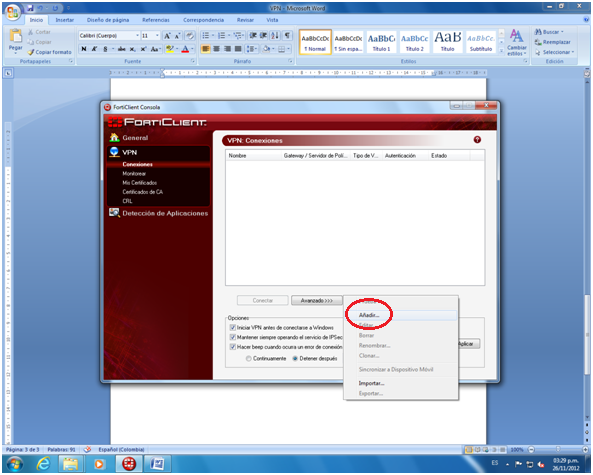Expand the Seleccionar dropdown
The image size is (593, 475).
(573, 52)
